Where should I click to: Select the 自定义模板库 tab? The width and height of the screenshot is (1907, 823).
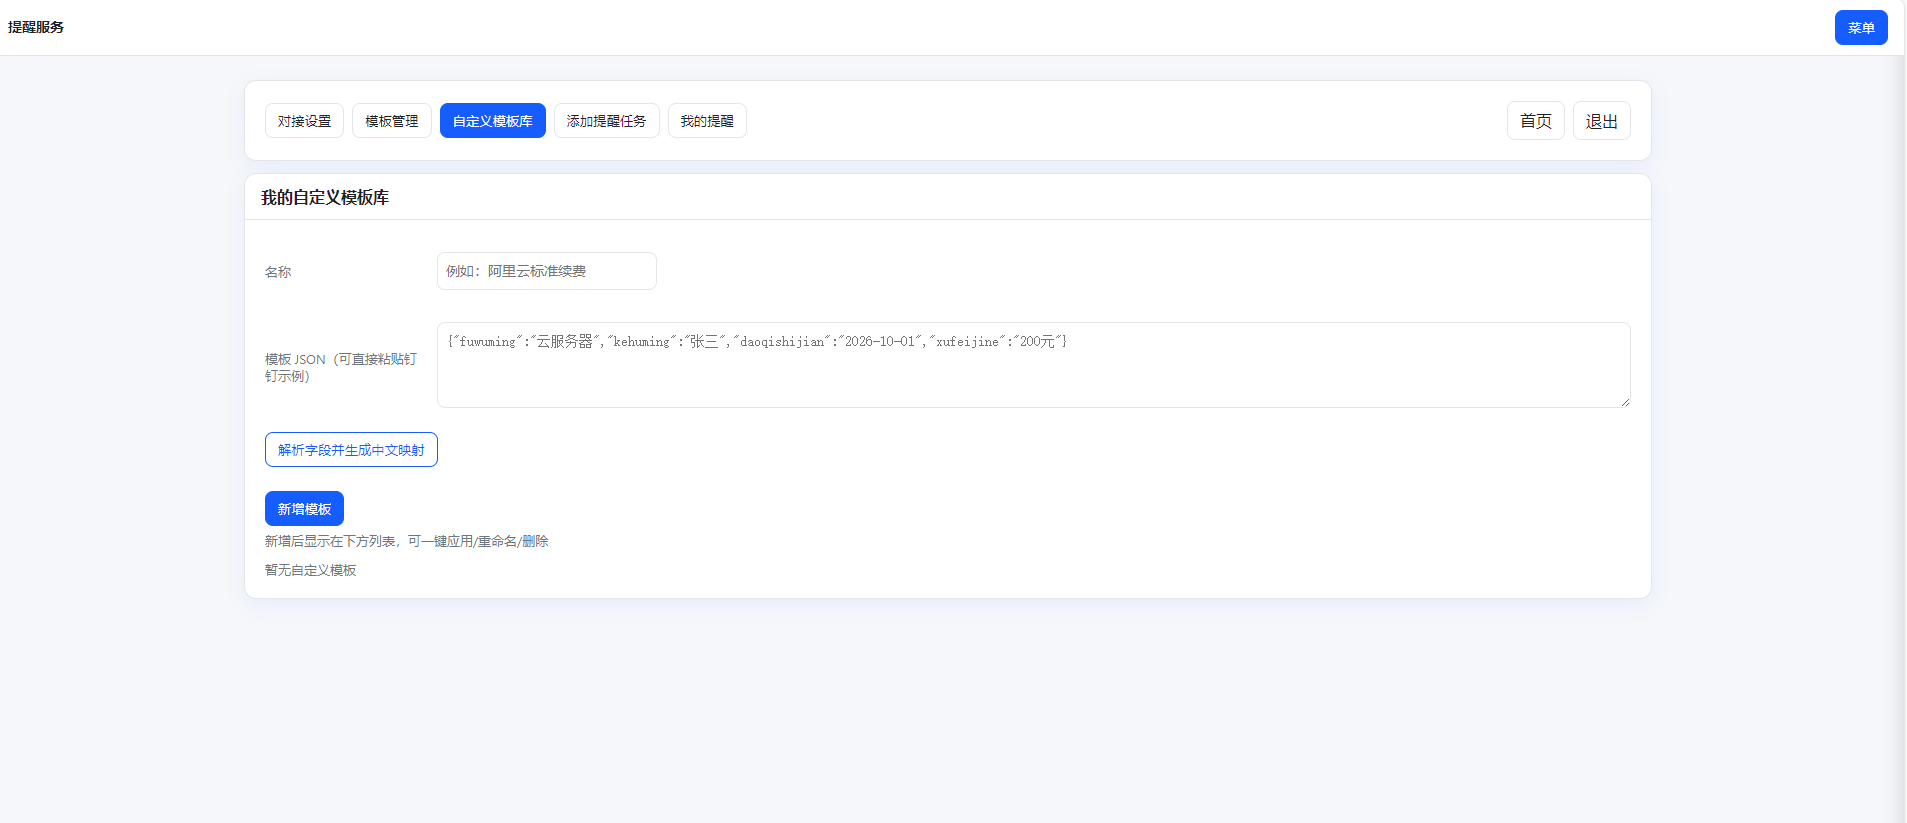[x=492, y=121]
